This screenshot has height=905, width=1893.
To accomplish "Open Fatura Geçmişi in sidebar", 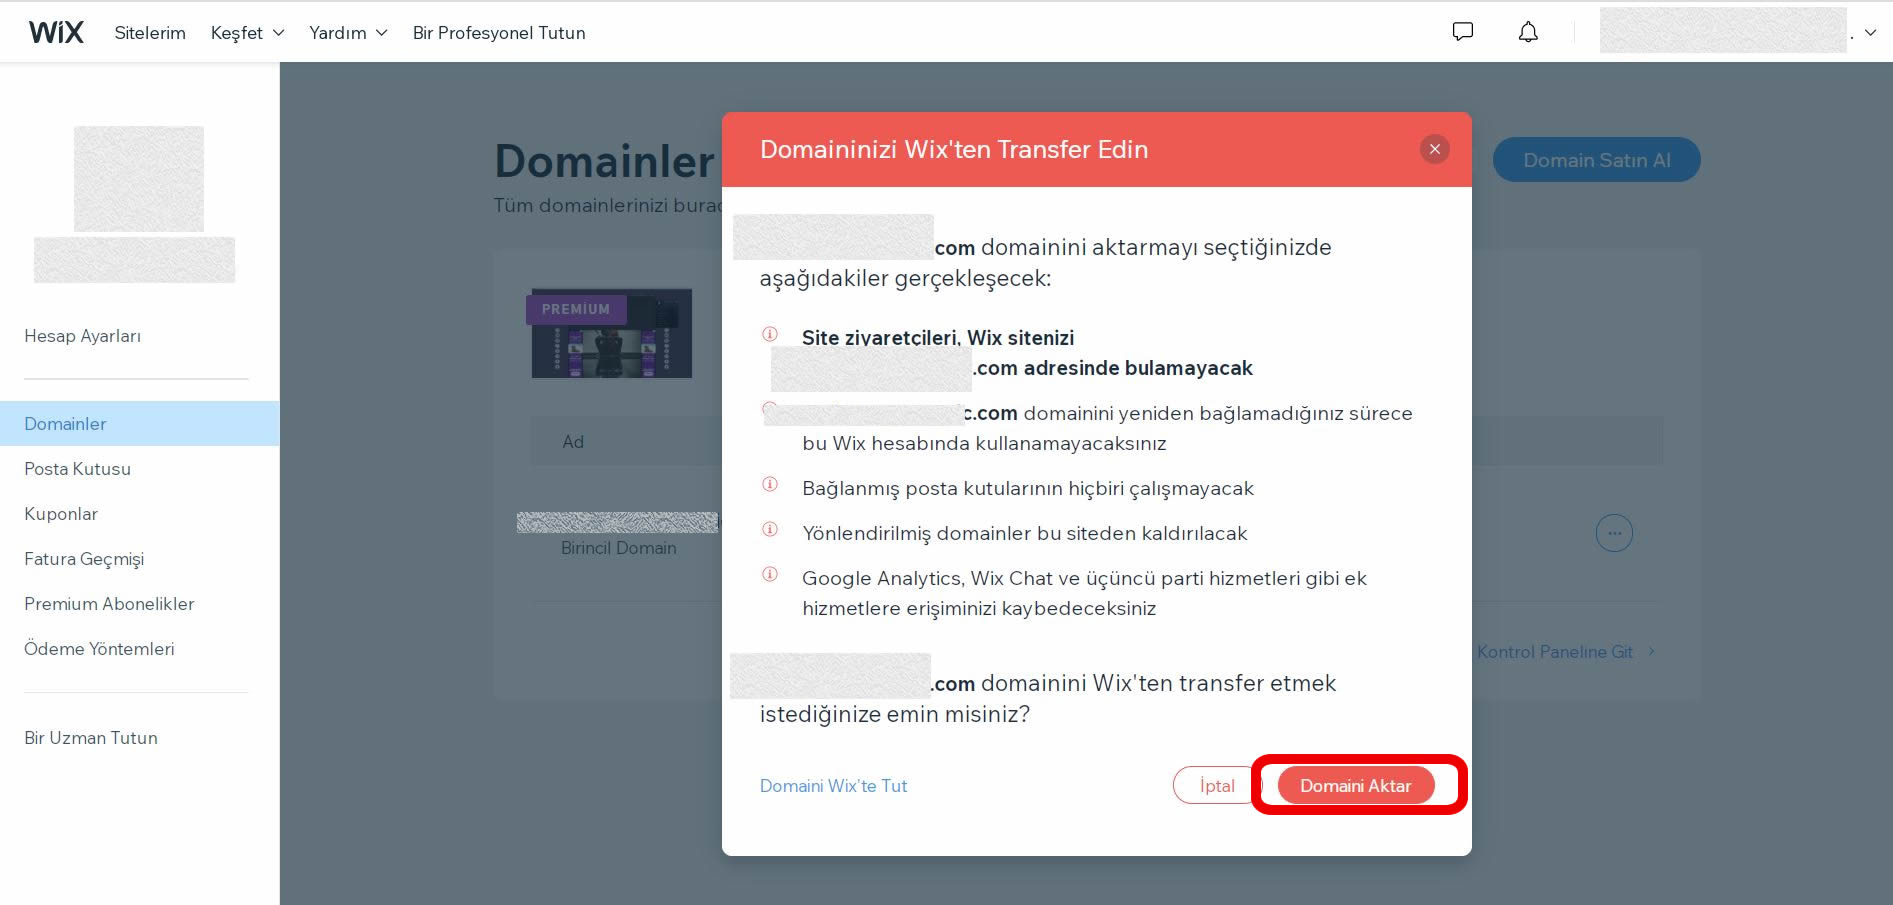I will (84, 559).
